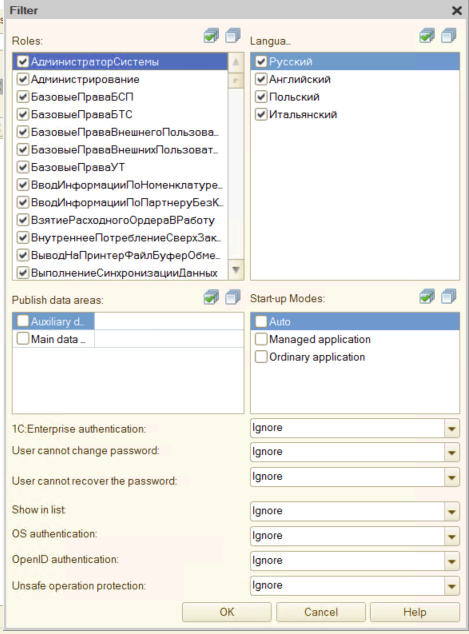Check all roles icon above Roles list

coord(211,36)
